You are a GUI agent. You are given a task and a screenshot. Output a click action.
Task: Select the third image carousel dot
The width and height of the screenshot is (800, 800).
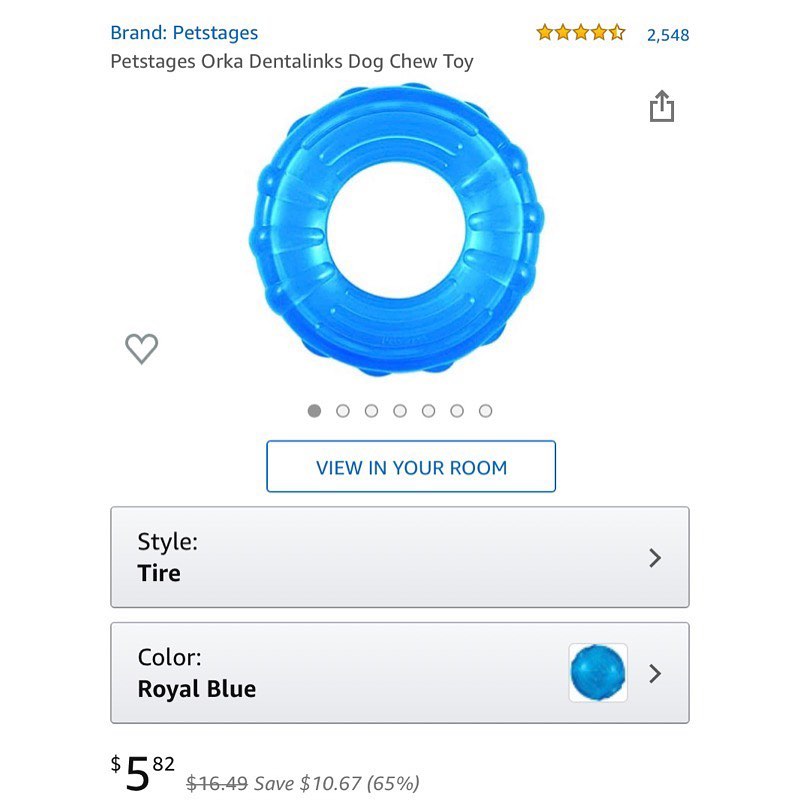371,411
